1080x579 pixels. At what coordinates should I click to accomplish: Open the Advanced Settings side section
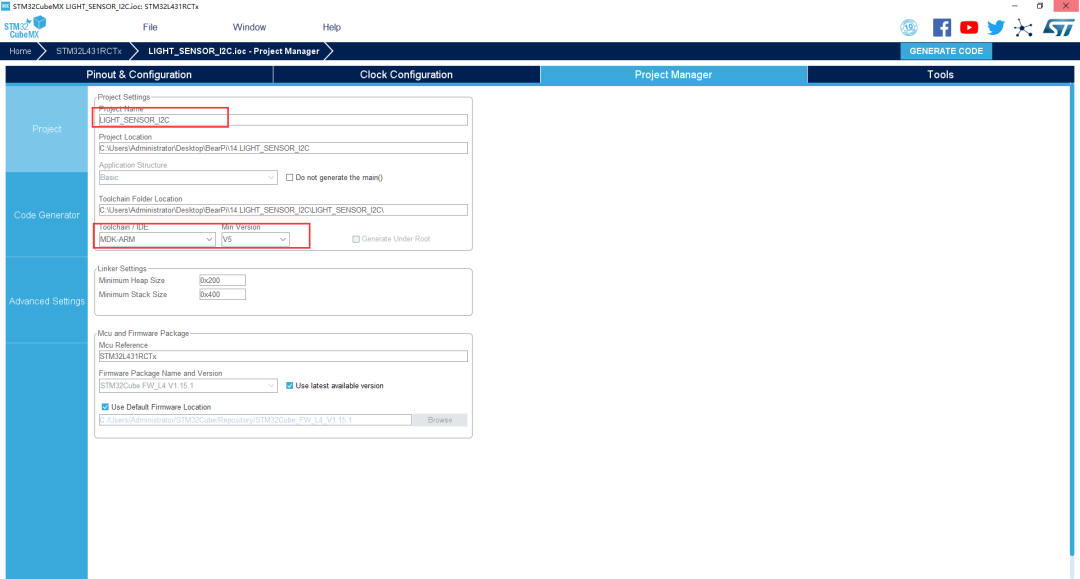47,301
